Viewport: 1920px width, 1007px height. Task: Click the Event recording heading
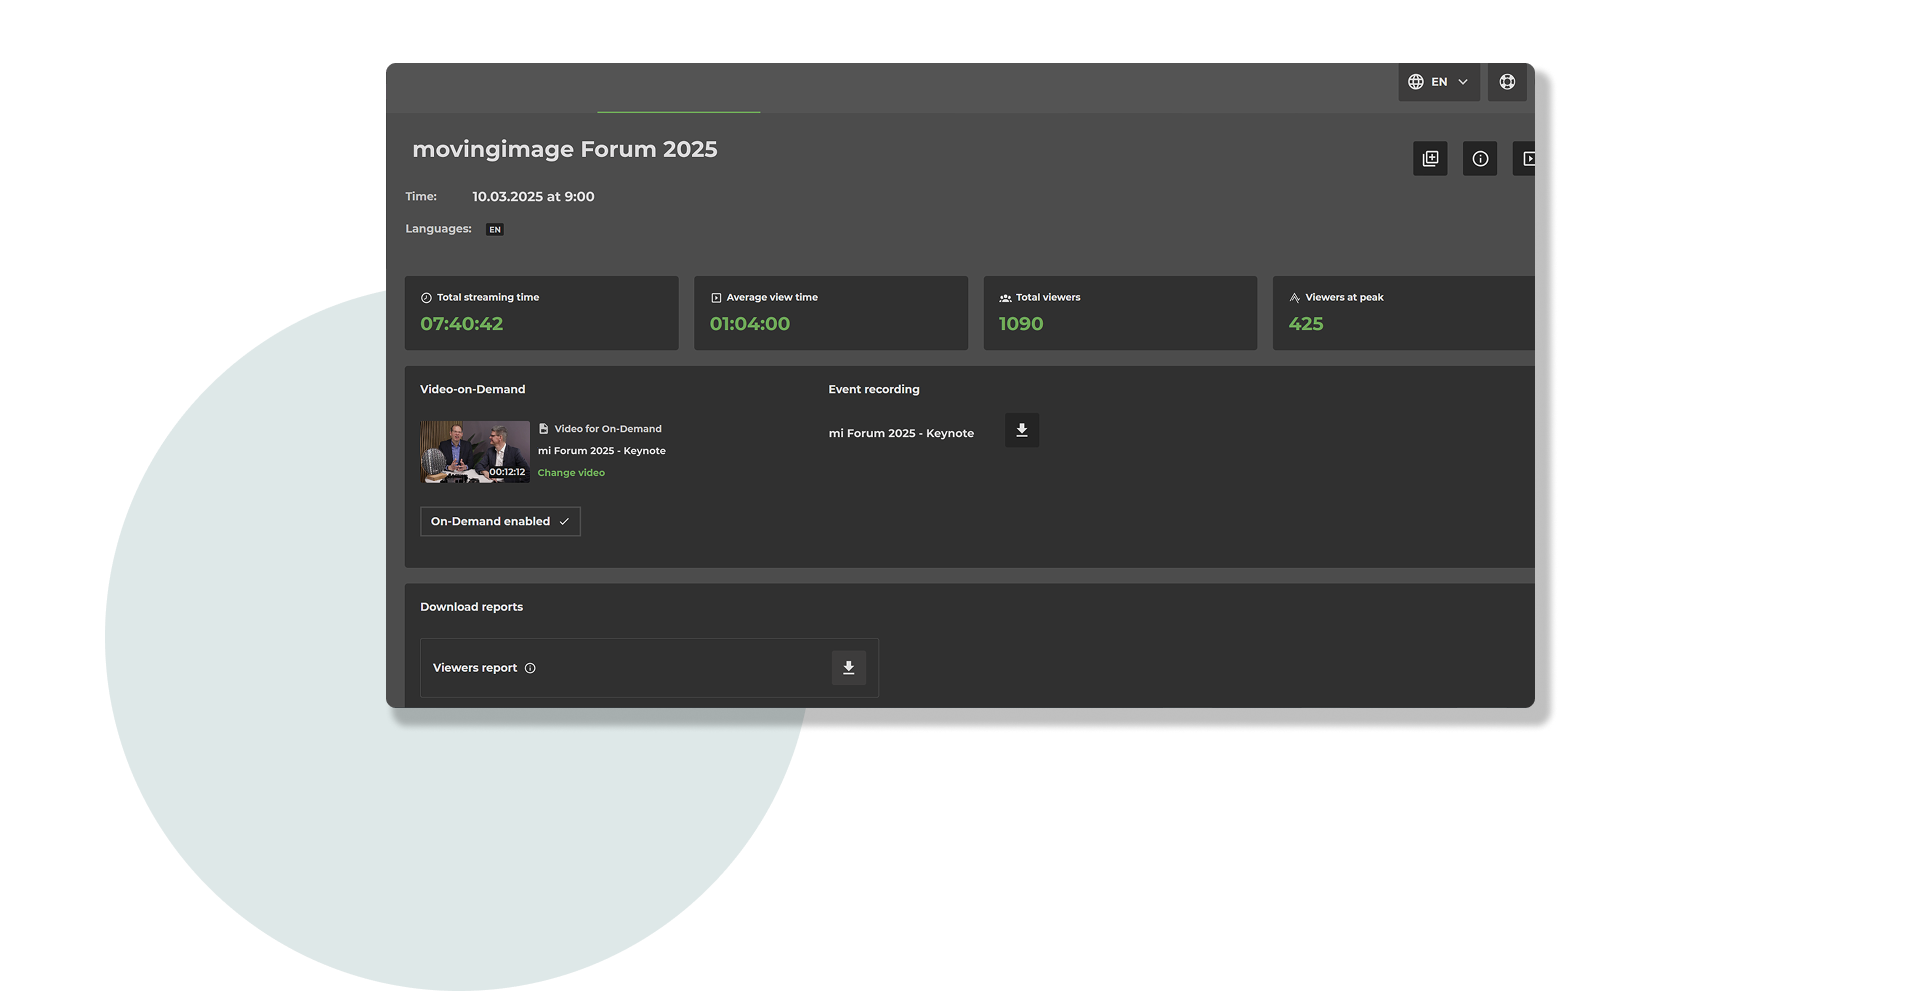pos(874,390)
